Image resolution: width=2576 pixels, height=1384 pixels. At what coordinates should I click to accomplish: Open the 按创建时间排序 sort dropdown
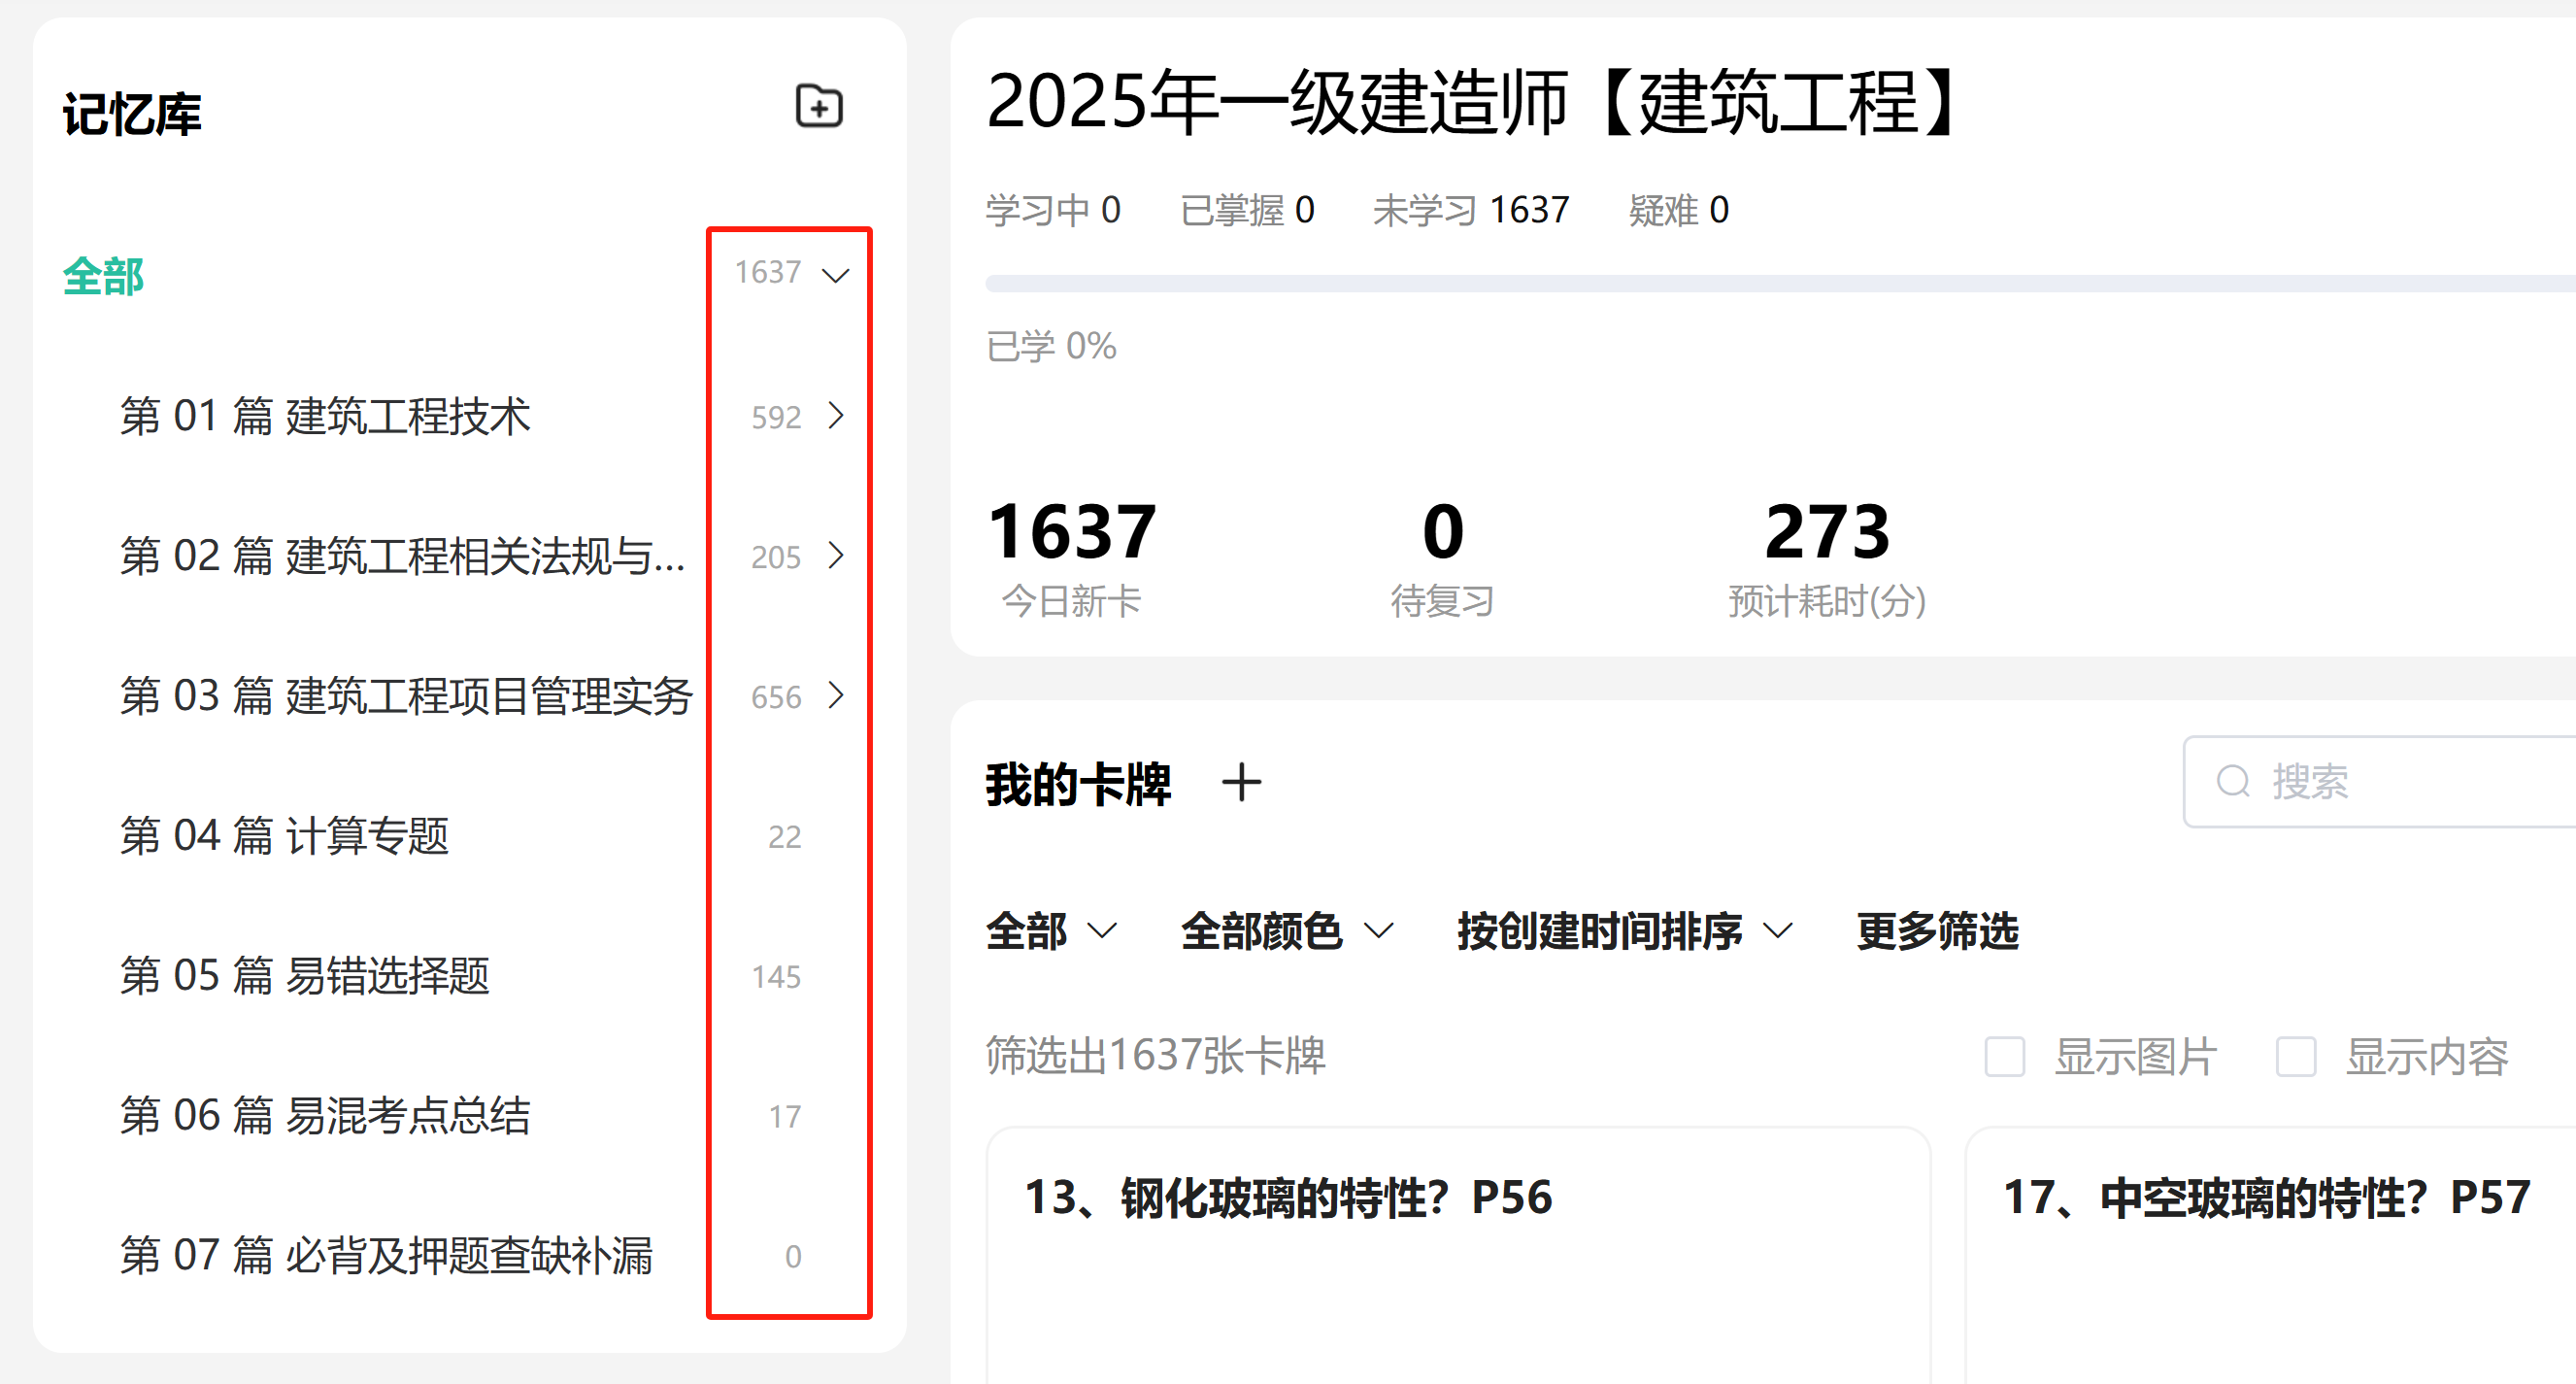1625,931
